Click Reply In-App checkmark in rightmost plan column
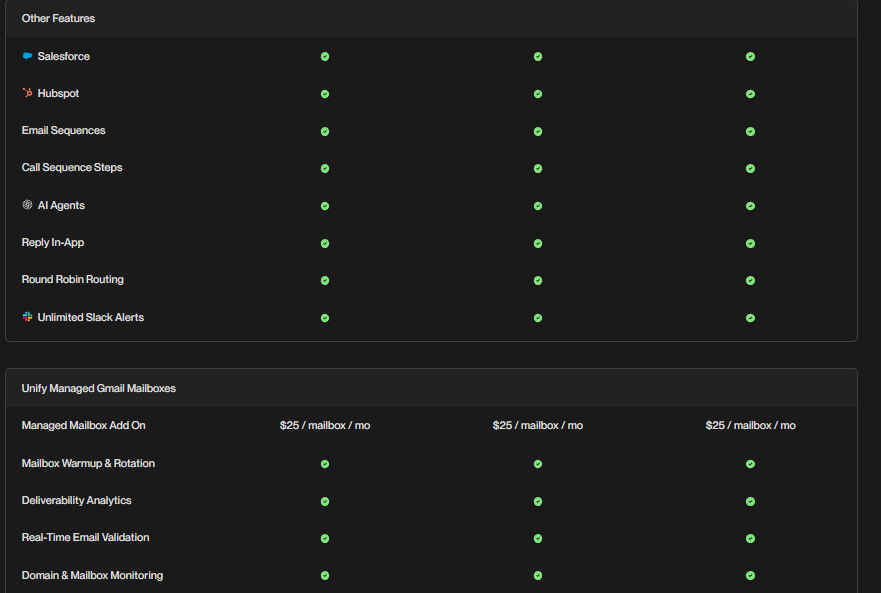This screenshot has width=881, height=593. coord(750,243)
